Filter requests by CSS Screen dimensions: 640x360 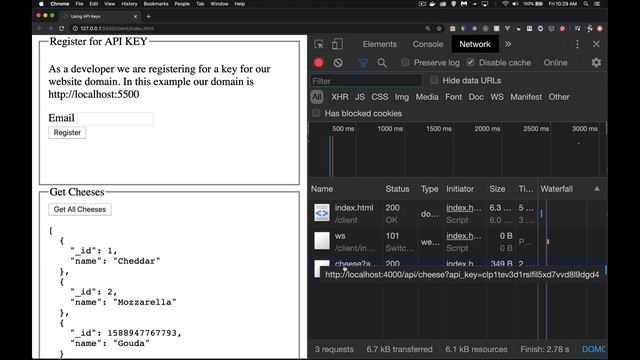pyautogui.click(x=380, y=97)
